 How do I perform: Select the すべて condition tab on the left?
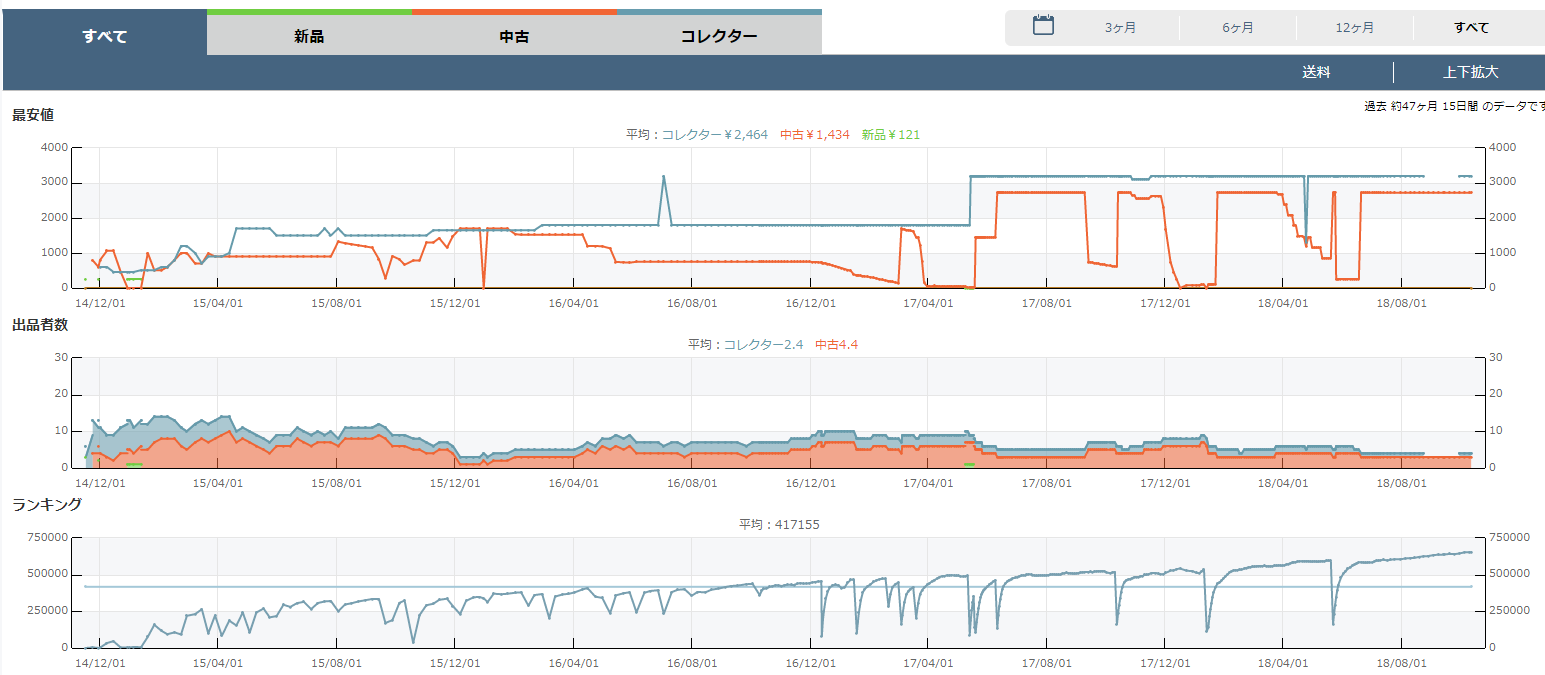pyautogui.click(x=104, y=37)
